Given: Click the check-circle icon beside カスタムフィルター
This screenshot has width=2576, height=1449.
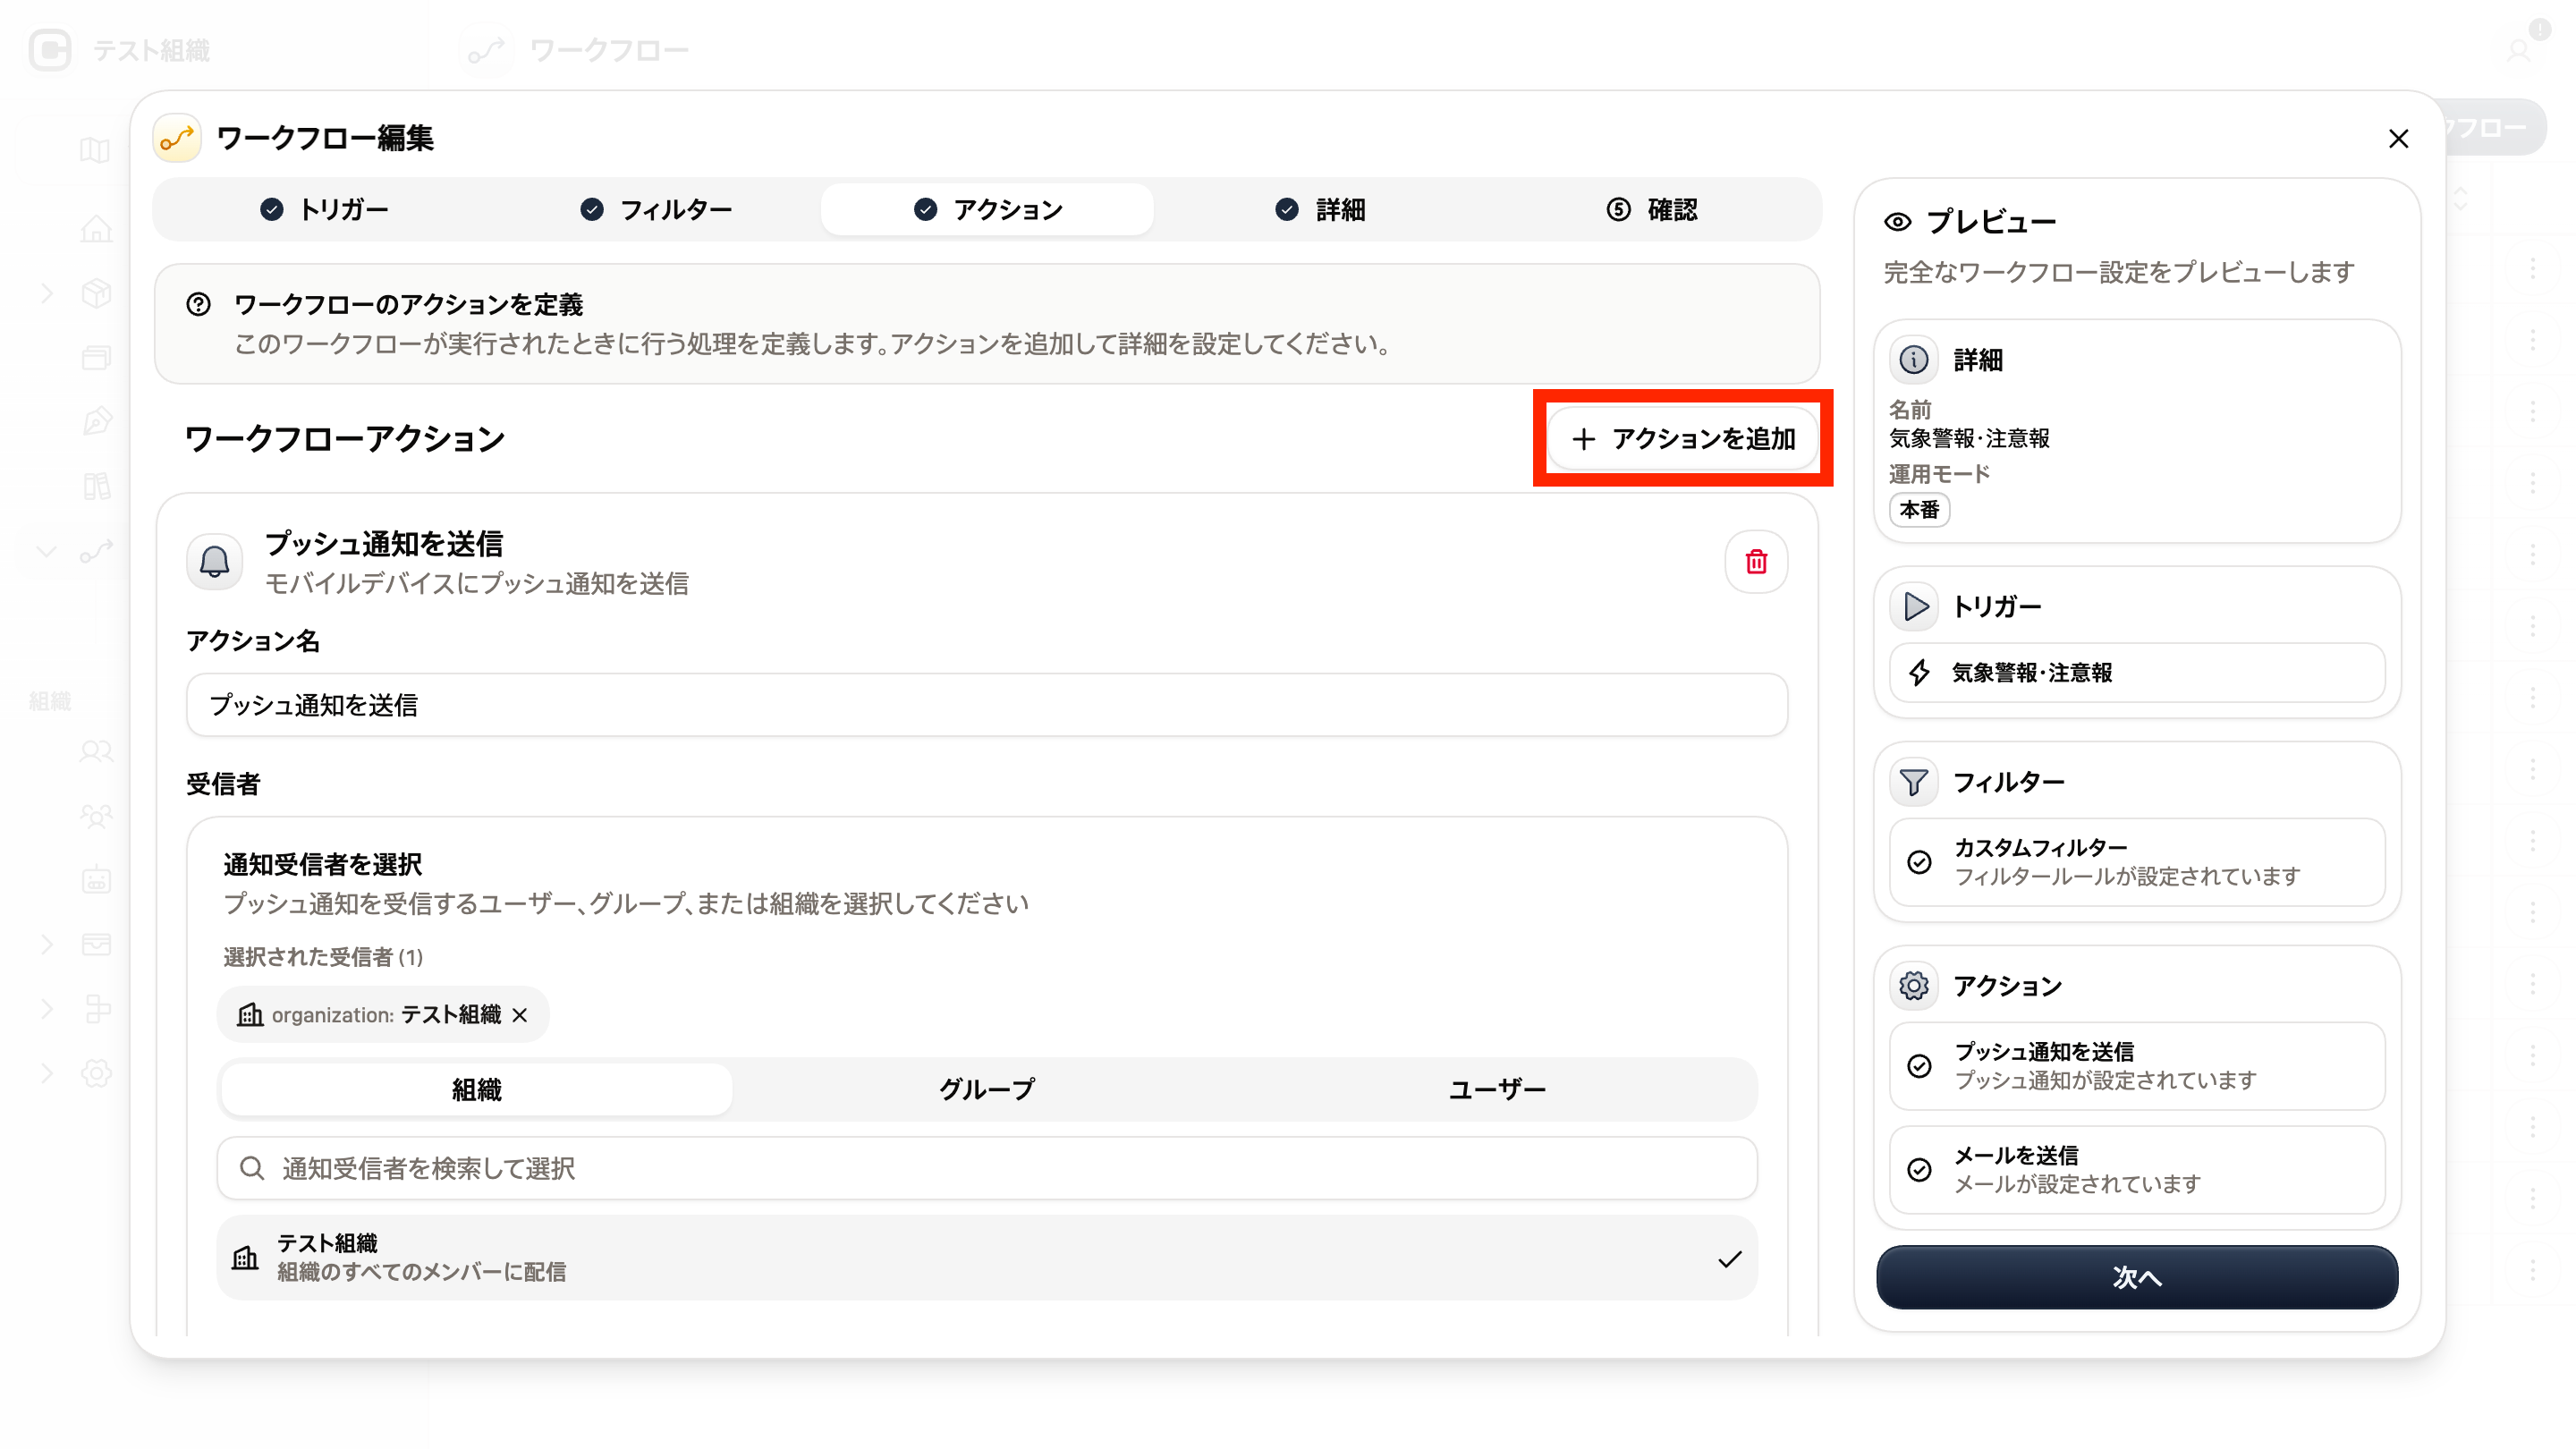Looking at the screenshot, I should tap(1919, 862).
